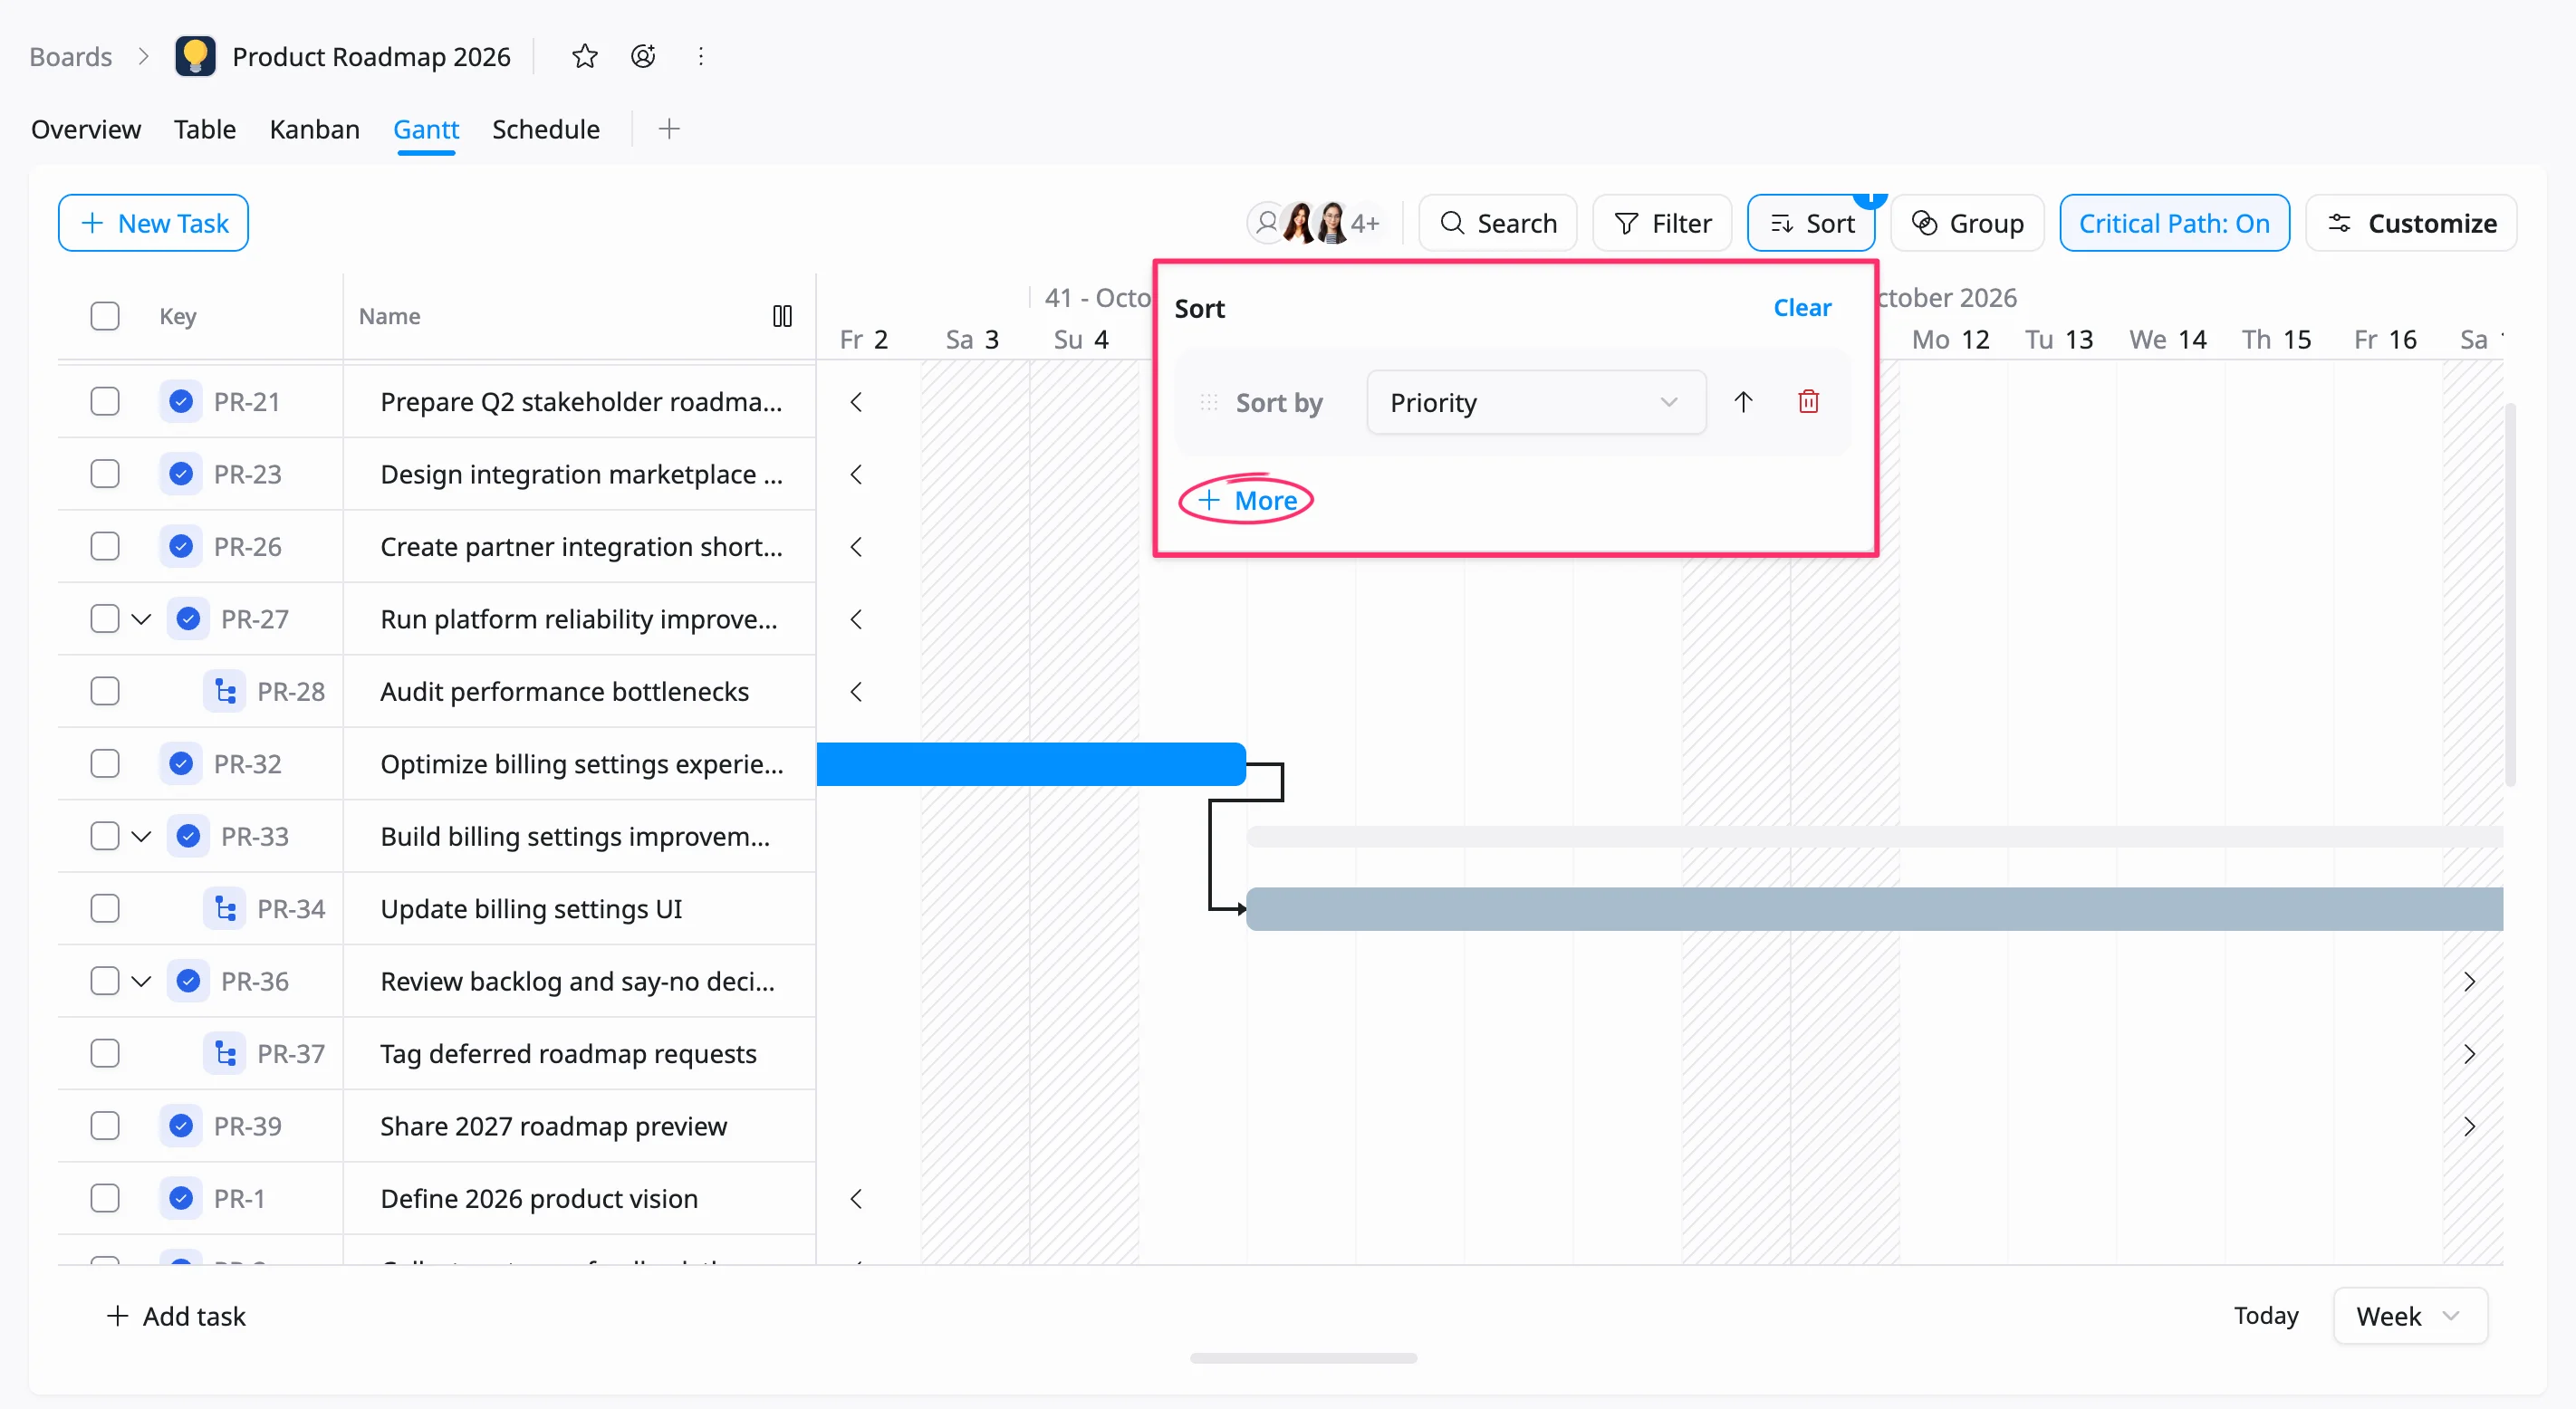Image resolution: width=2576 pixels, height=1409 pixels.
Task: Open the board's three-dot options menu
Action: pos(701,56)
